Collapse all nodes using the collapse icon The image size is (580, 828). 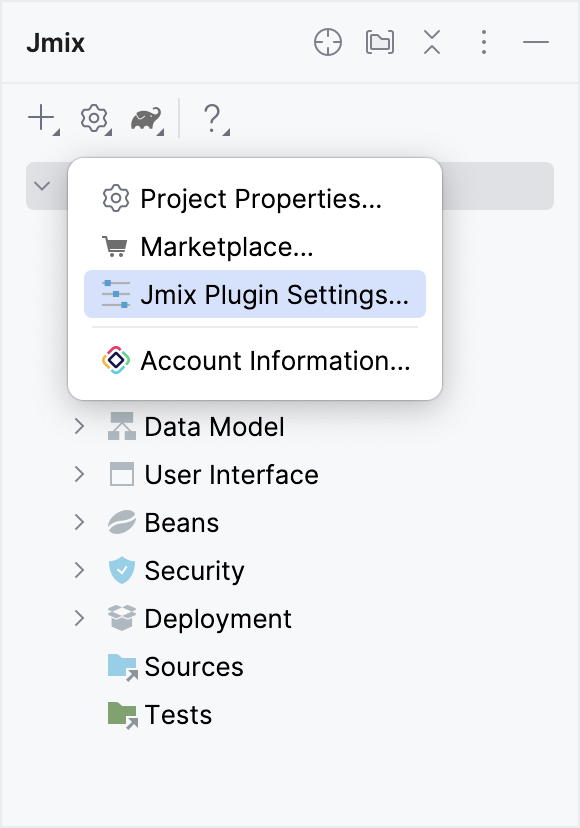[432, 43]
